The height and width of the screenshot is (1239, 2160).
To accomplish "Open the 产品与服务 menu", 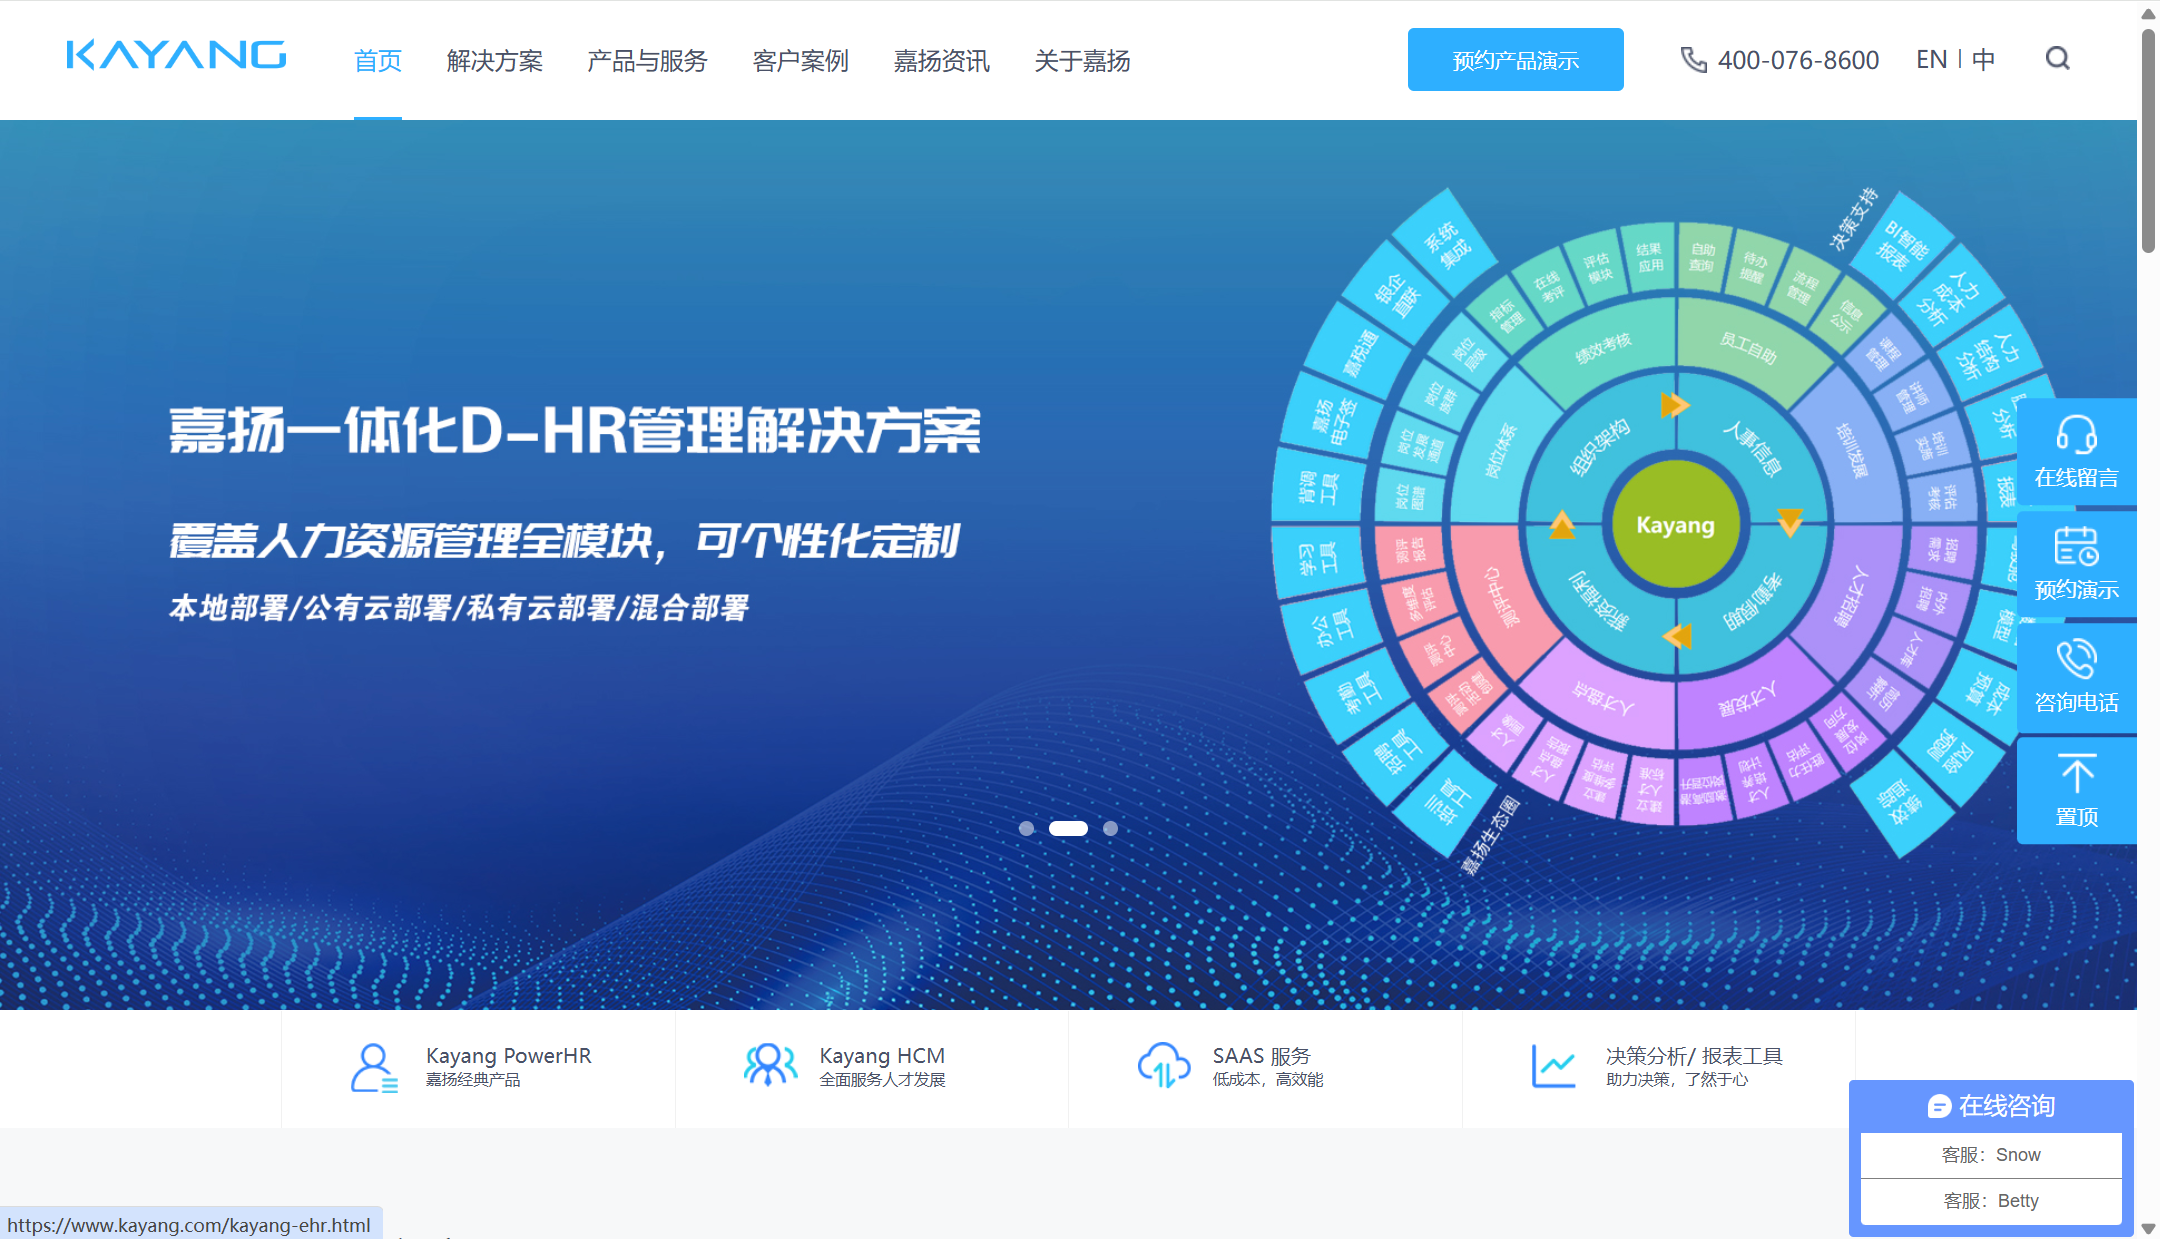I will point(646,61).
